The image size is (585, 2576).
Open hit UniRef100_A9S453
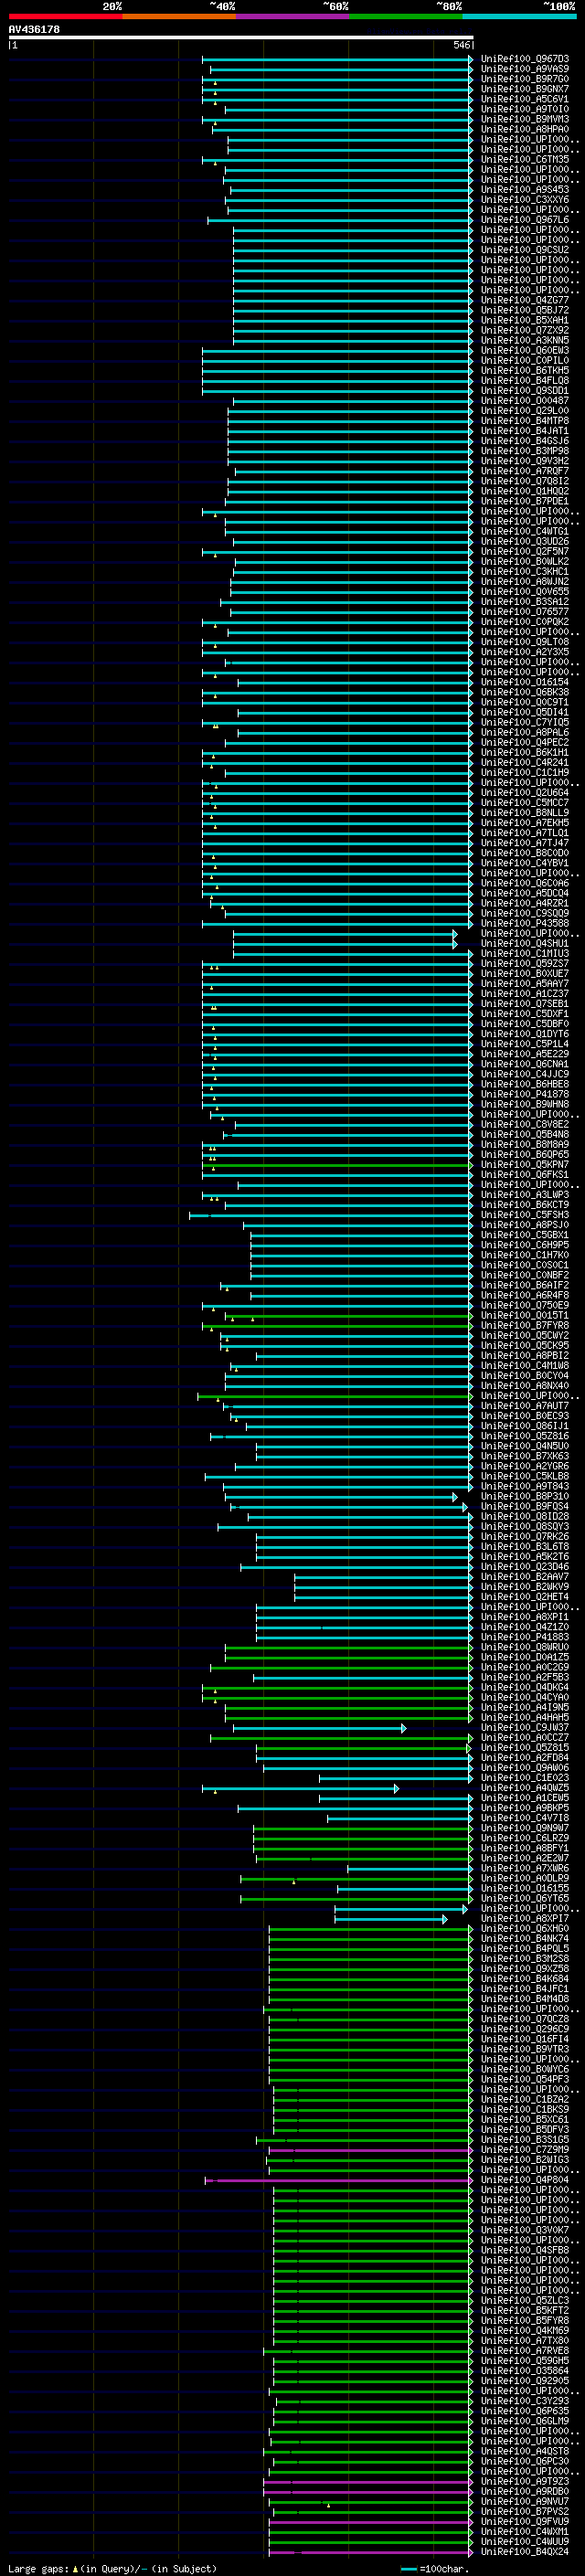click(525, 189)
